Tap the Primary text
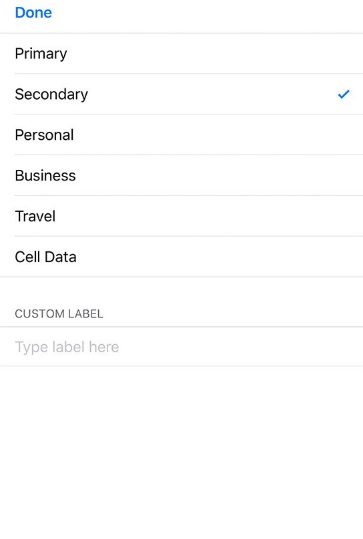 pyautogui.click(x=41, y=54)
